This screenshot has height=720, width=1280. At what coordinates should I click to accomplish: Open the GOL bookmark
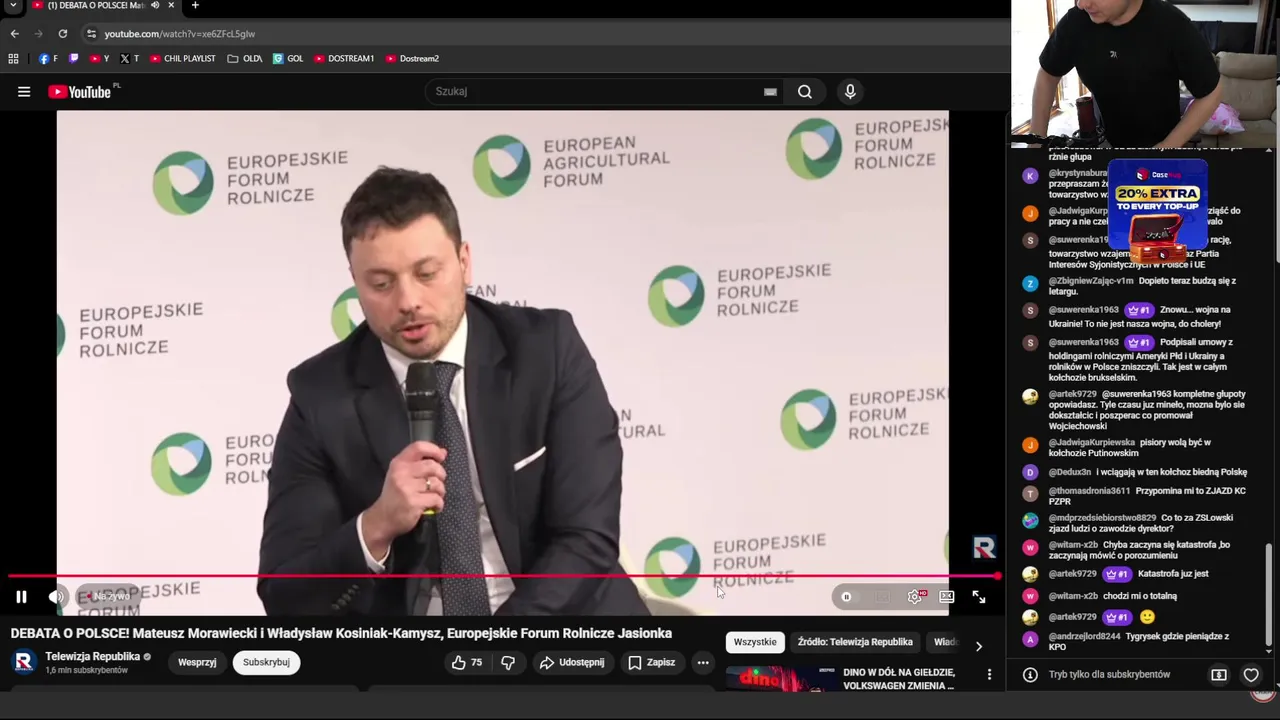coord(288,59)
